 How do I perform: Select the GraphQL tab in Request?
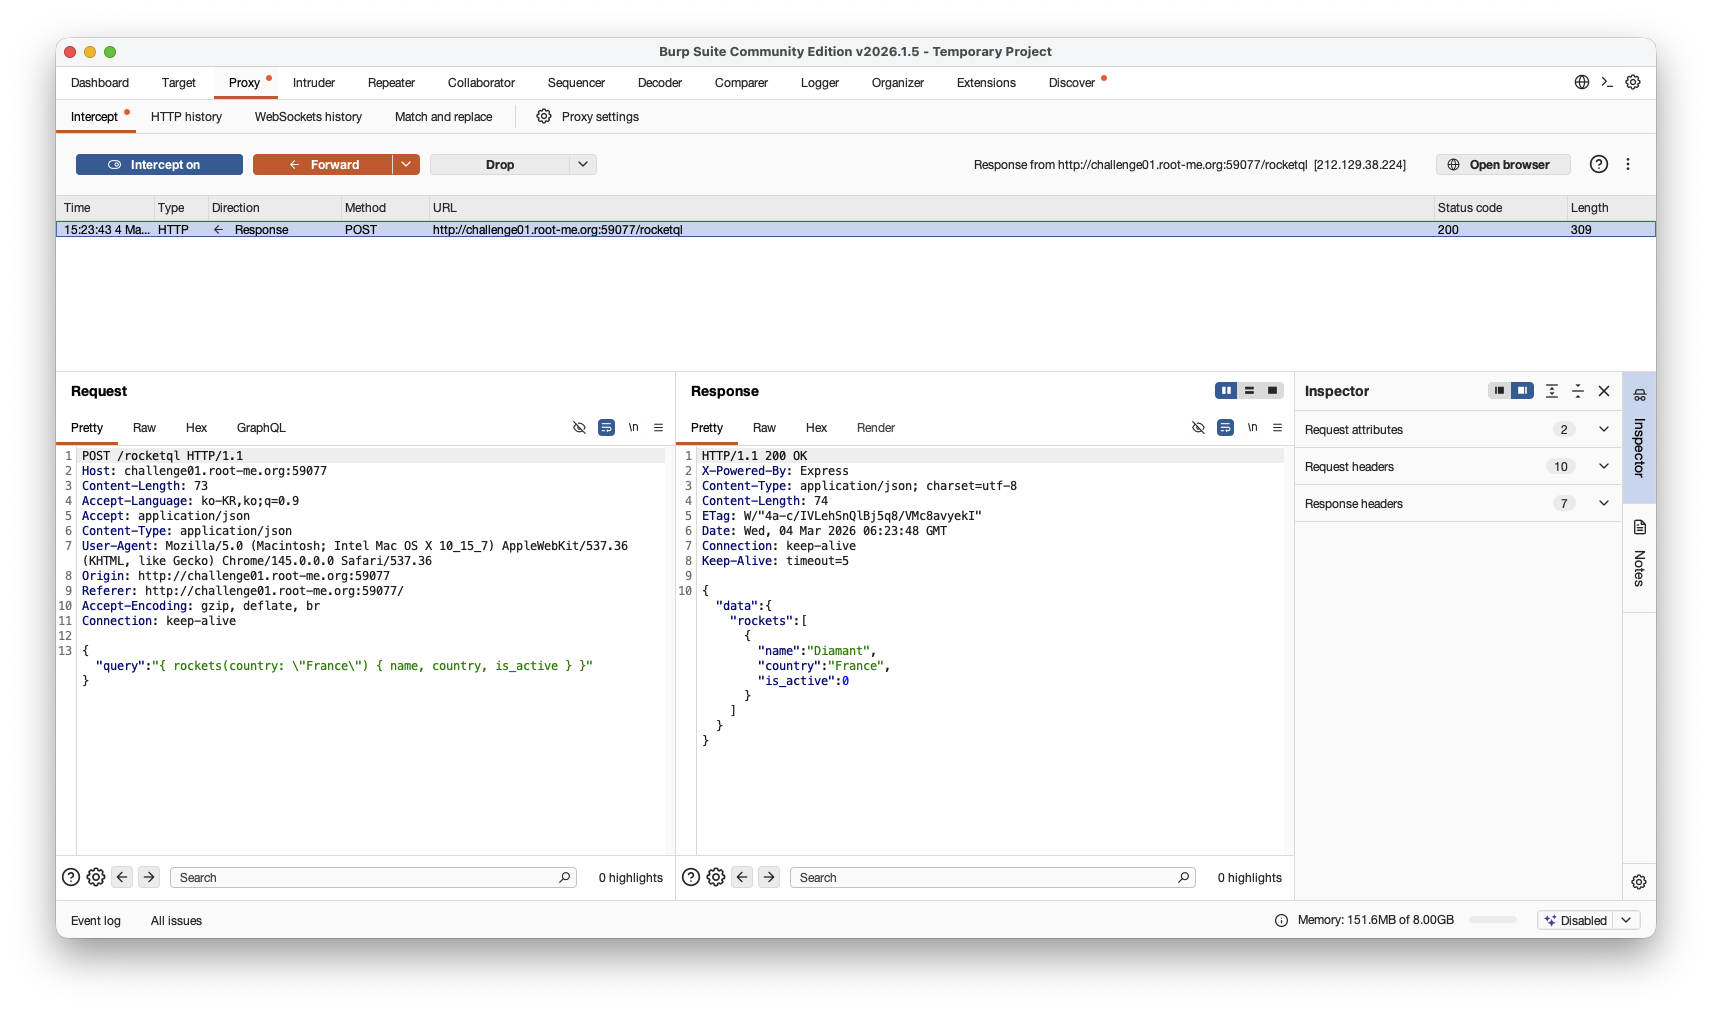(261, 428)
